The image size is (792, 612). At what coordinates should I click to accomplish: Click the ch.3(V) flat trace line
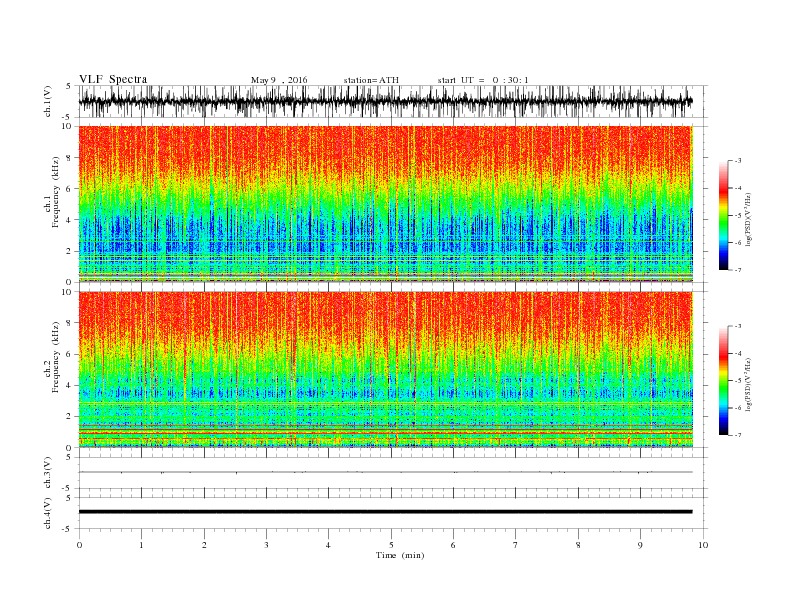coord(386,472)
